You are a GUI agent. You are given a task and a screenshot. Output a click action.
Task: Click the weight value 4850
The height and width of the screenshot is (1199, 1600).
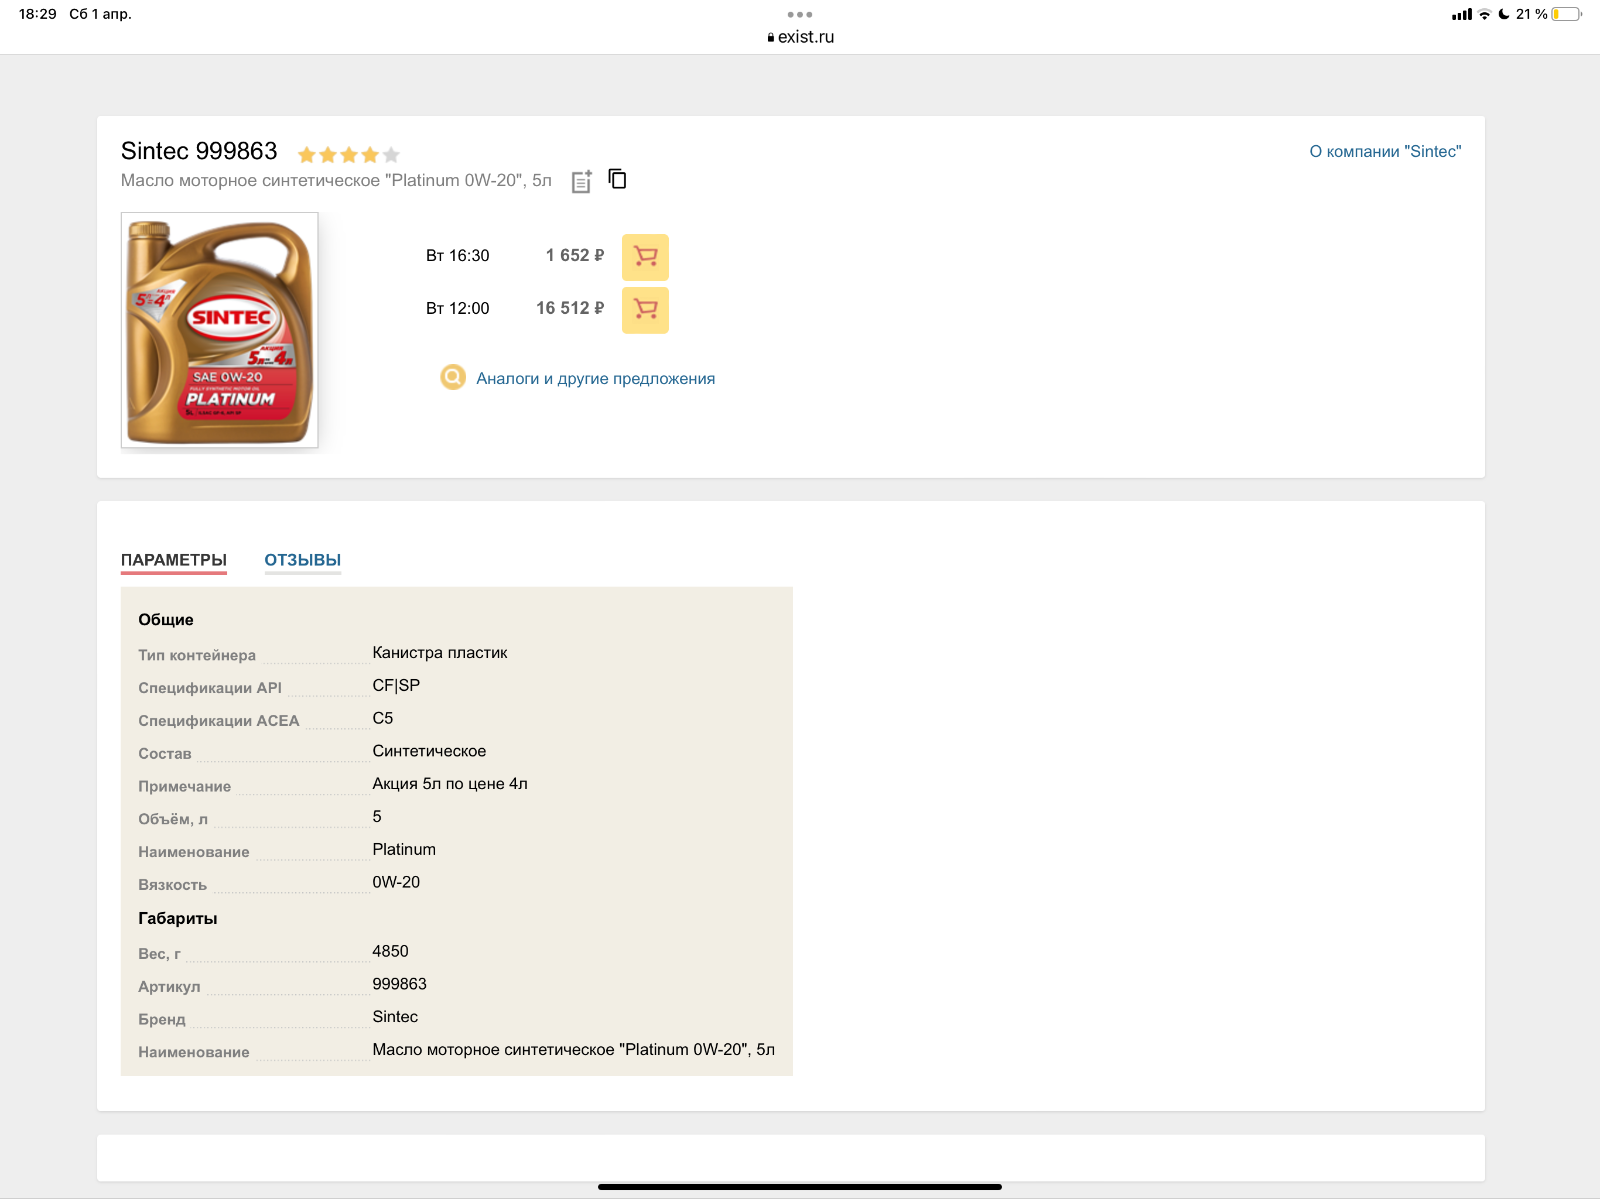(390, 951)
